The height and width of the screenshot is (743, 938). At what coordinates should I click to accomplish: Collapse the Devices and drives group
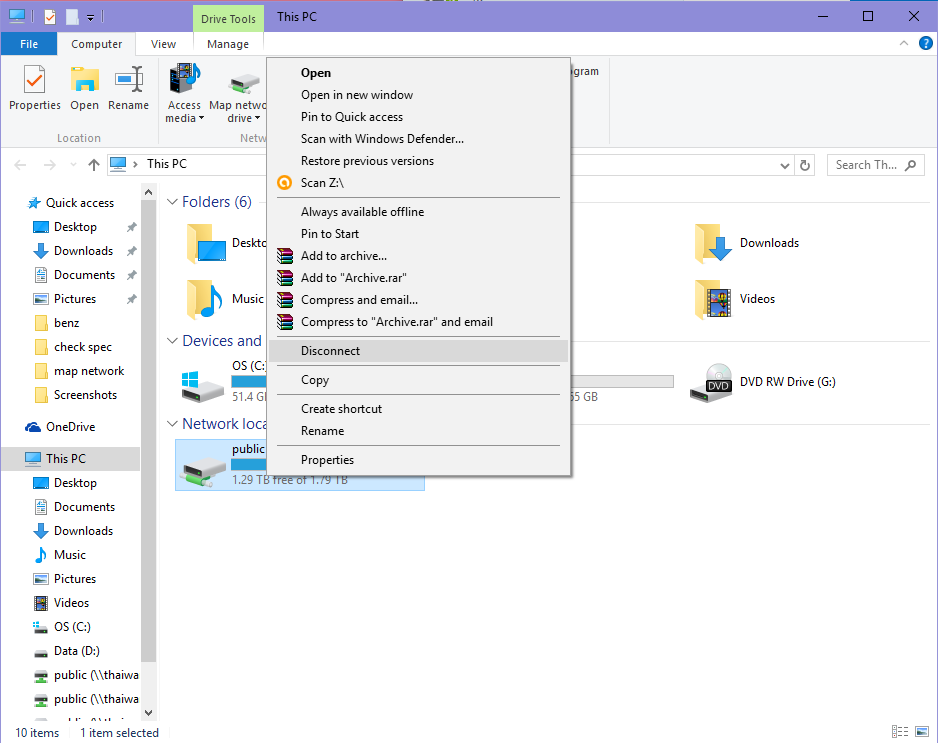172,340
